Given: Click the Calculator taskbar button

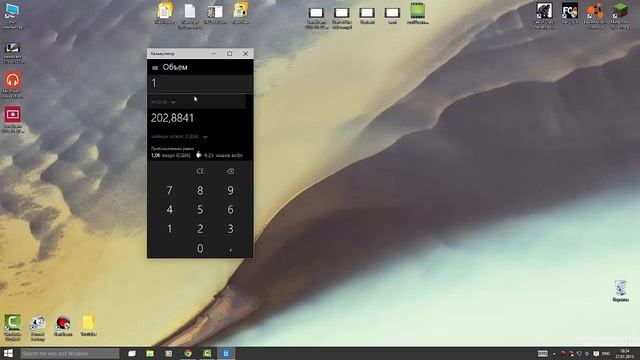Looking at the screenshot, I should pos(226,353).
